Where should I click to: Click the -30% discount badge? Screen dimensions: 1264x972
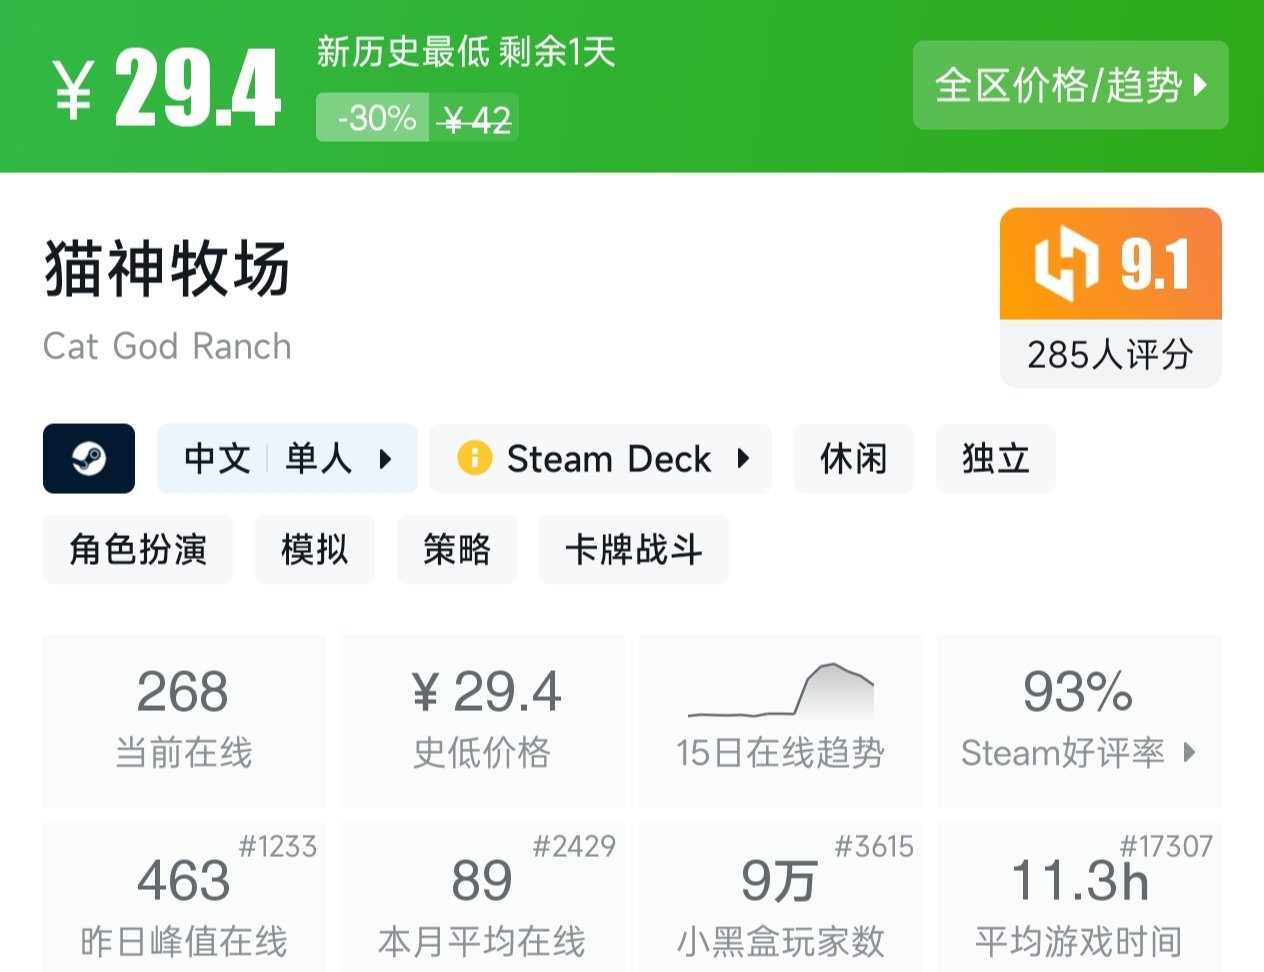click(x=375, y=119)
